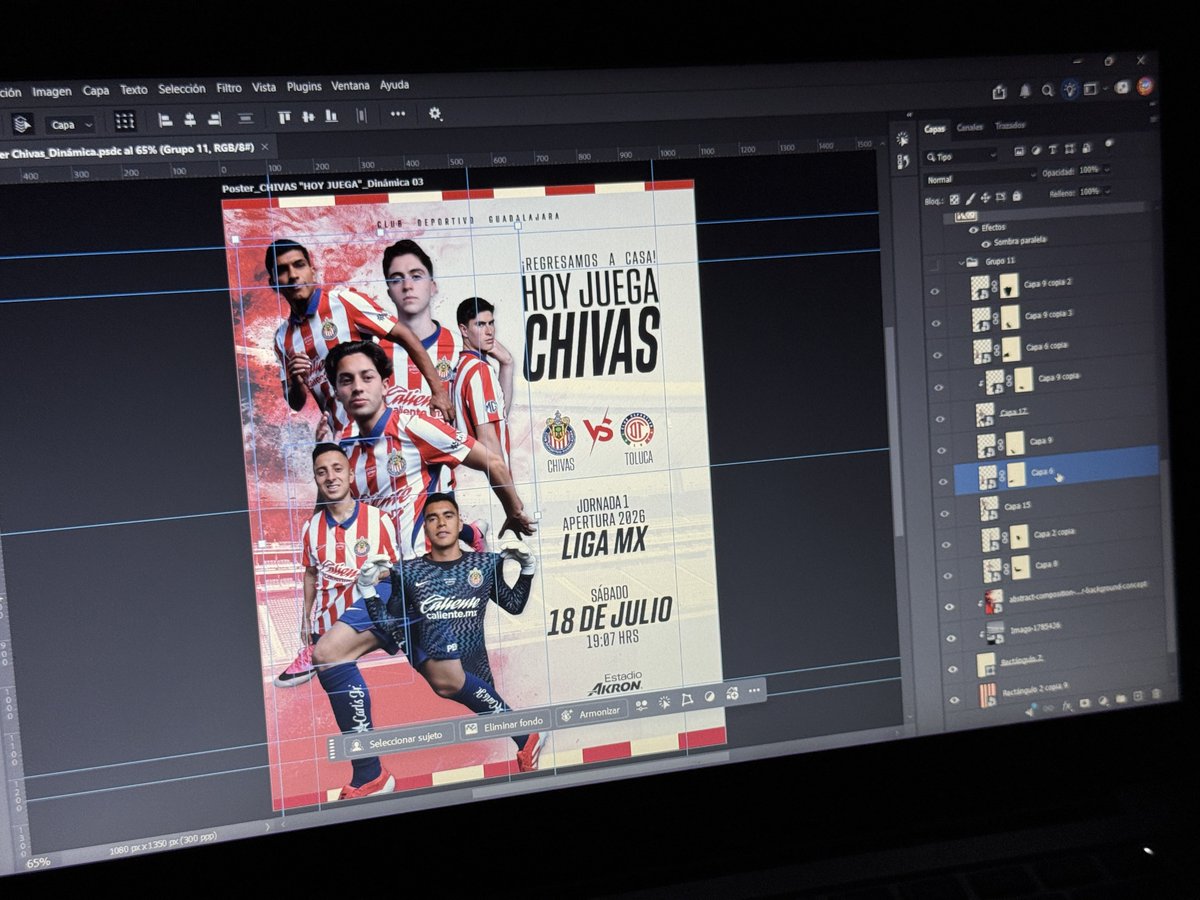Align right edges icon

click(214, 118)
